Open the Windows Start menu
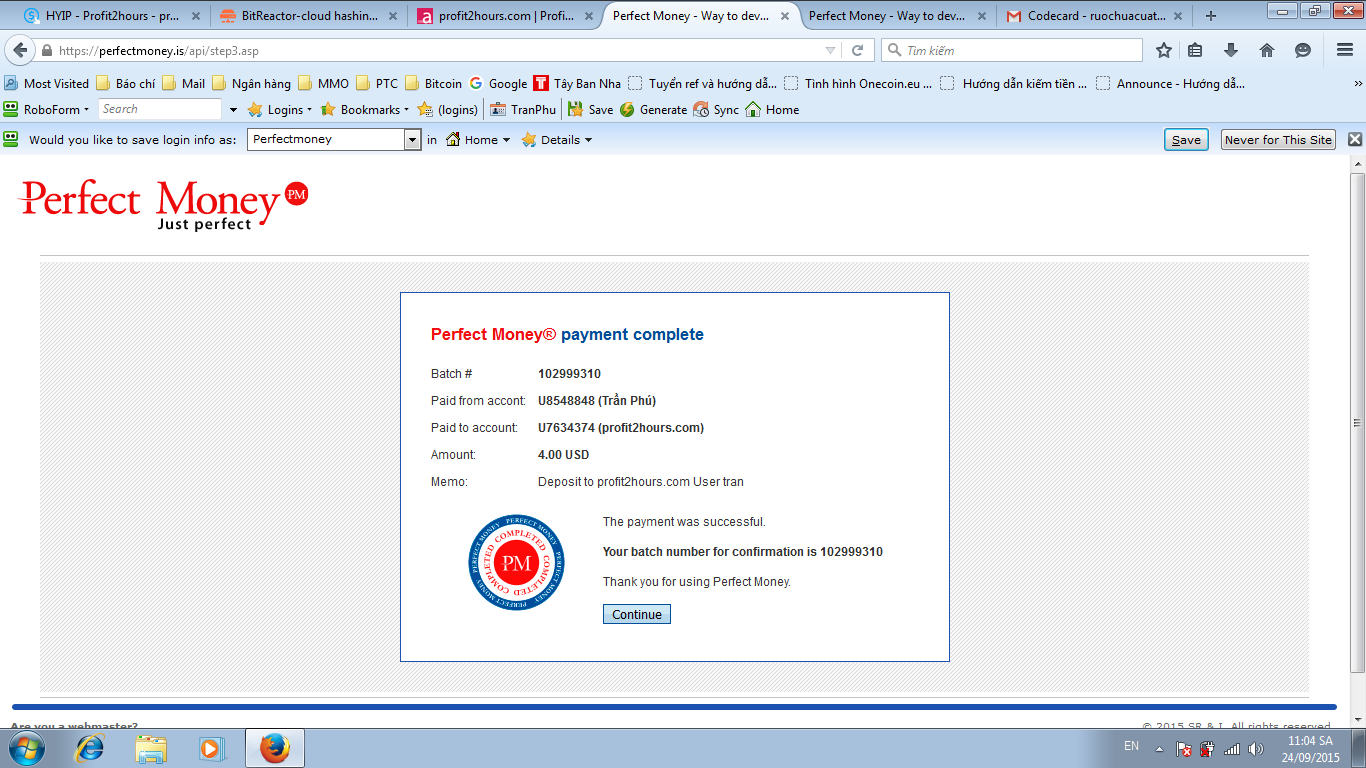Viewport: 1366px width, 768px height. click(x=26, y=747)
